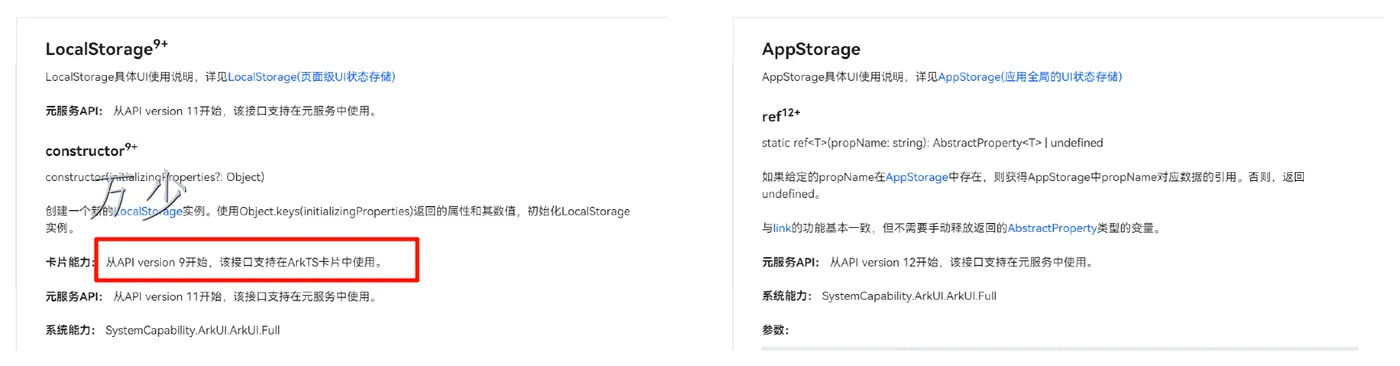The width and height of the screenshot is (1400, 366).
Task: Open the AppStorage(应用全局的UI状态存储) link
Action: [1030, 77]
